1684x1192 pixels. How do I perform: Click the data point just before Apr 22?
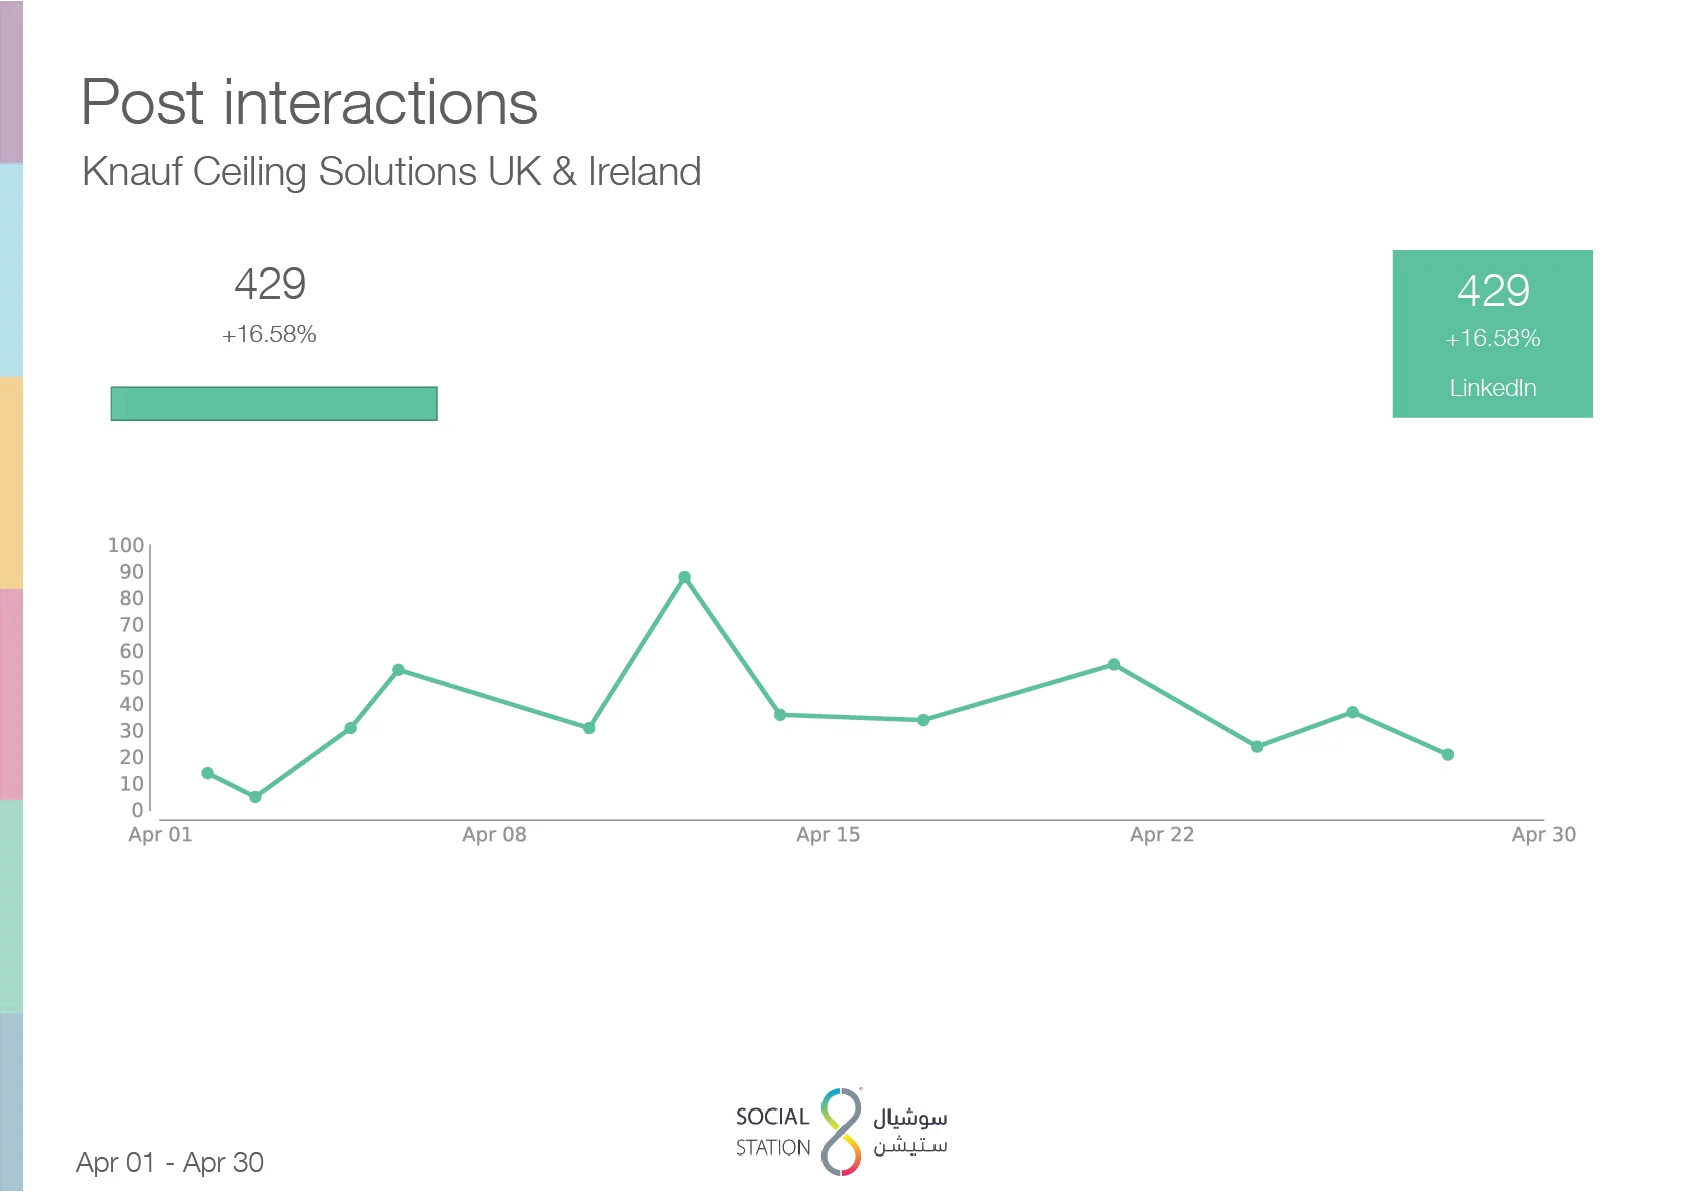[1114, 665]
